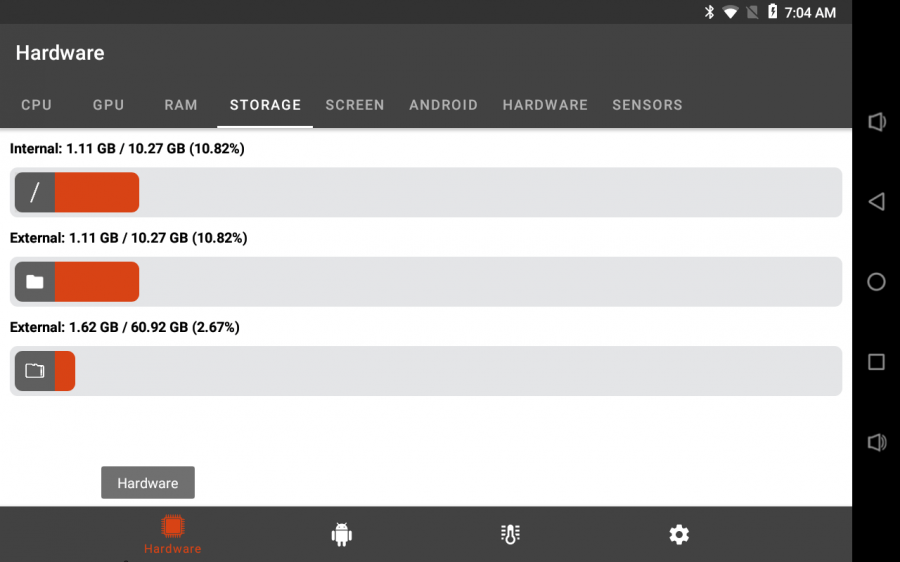Viewport: 900px width, 562px height.
Task: Tap the Android home circle button
Action: 876,282
